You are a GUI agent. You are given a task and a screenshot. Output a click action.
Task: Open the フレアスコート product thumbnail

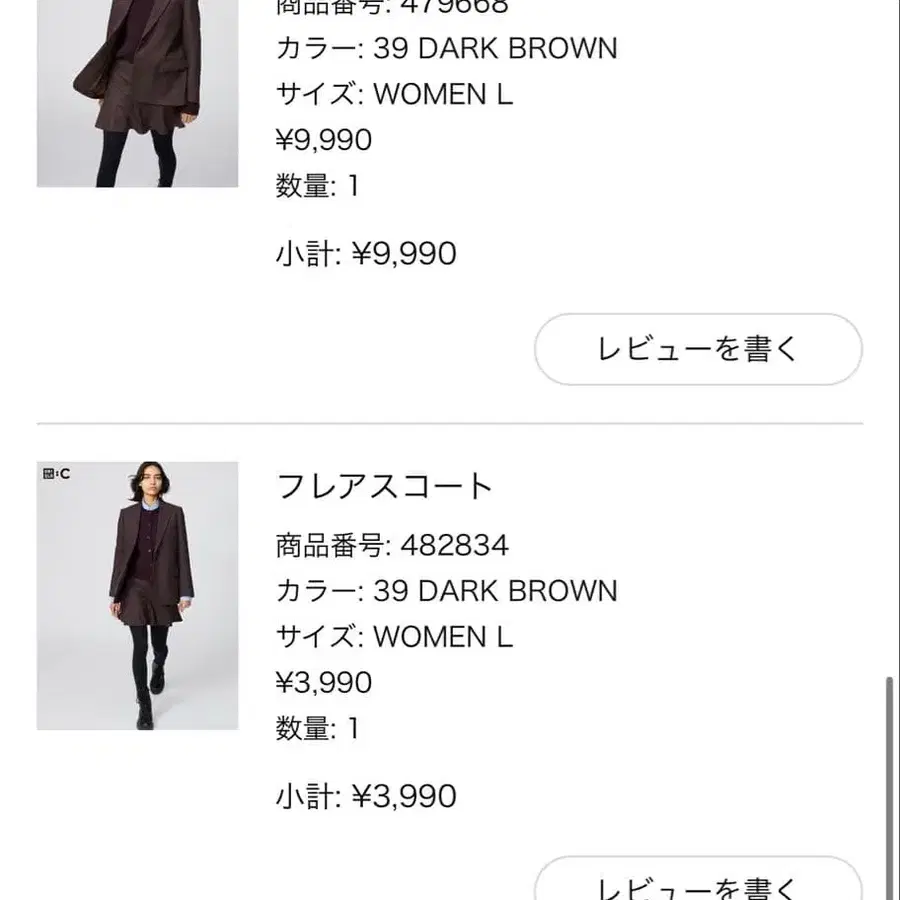click(137, 595)
